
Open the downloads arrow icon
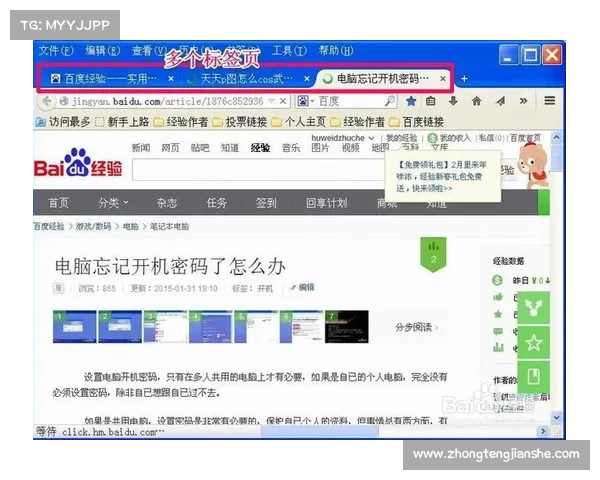453,101
